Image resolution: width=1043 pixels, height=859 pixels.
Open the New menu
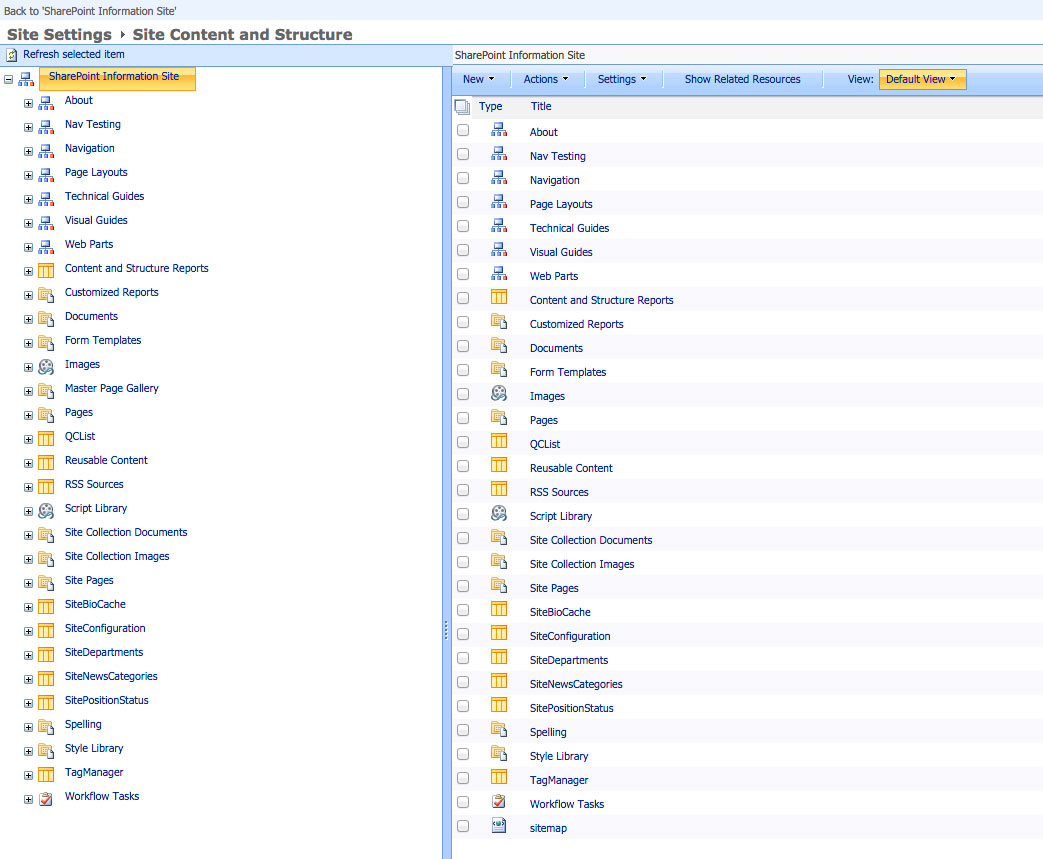(x=479, y=79)
